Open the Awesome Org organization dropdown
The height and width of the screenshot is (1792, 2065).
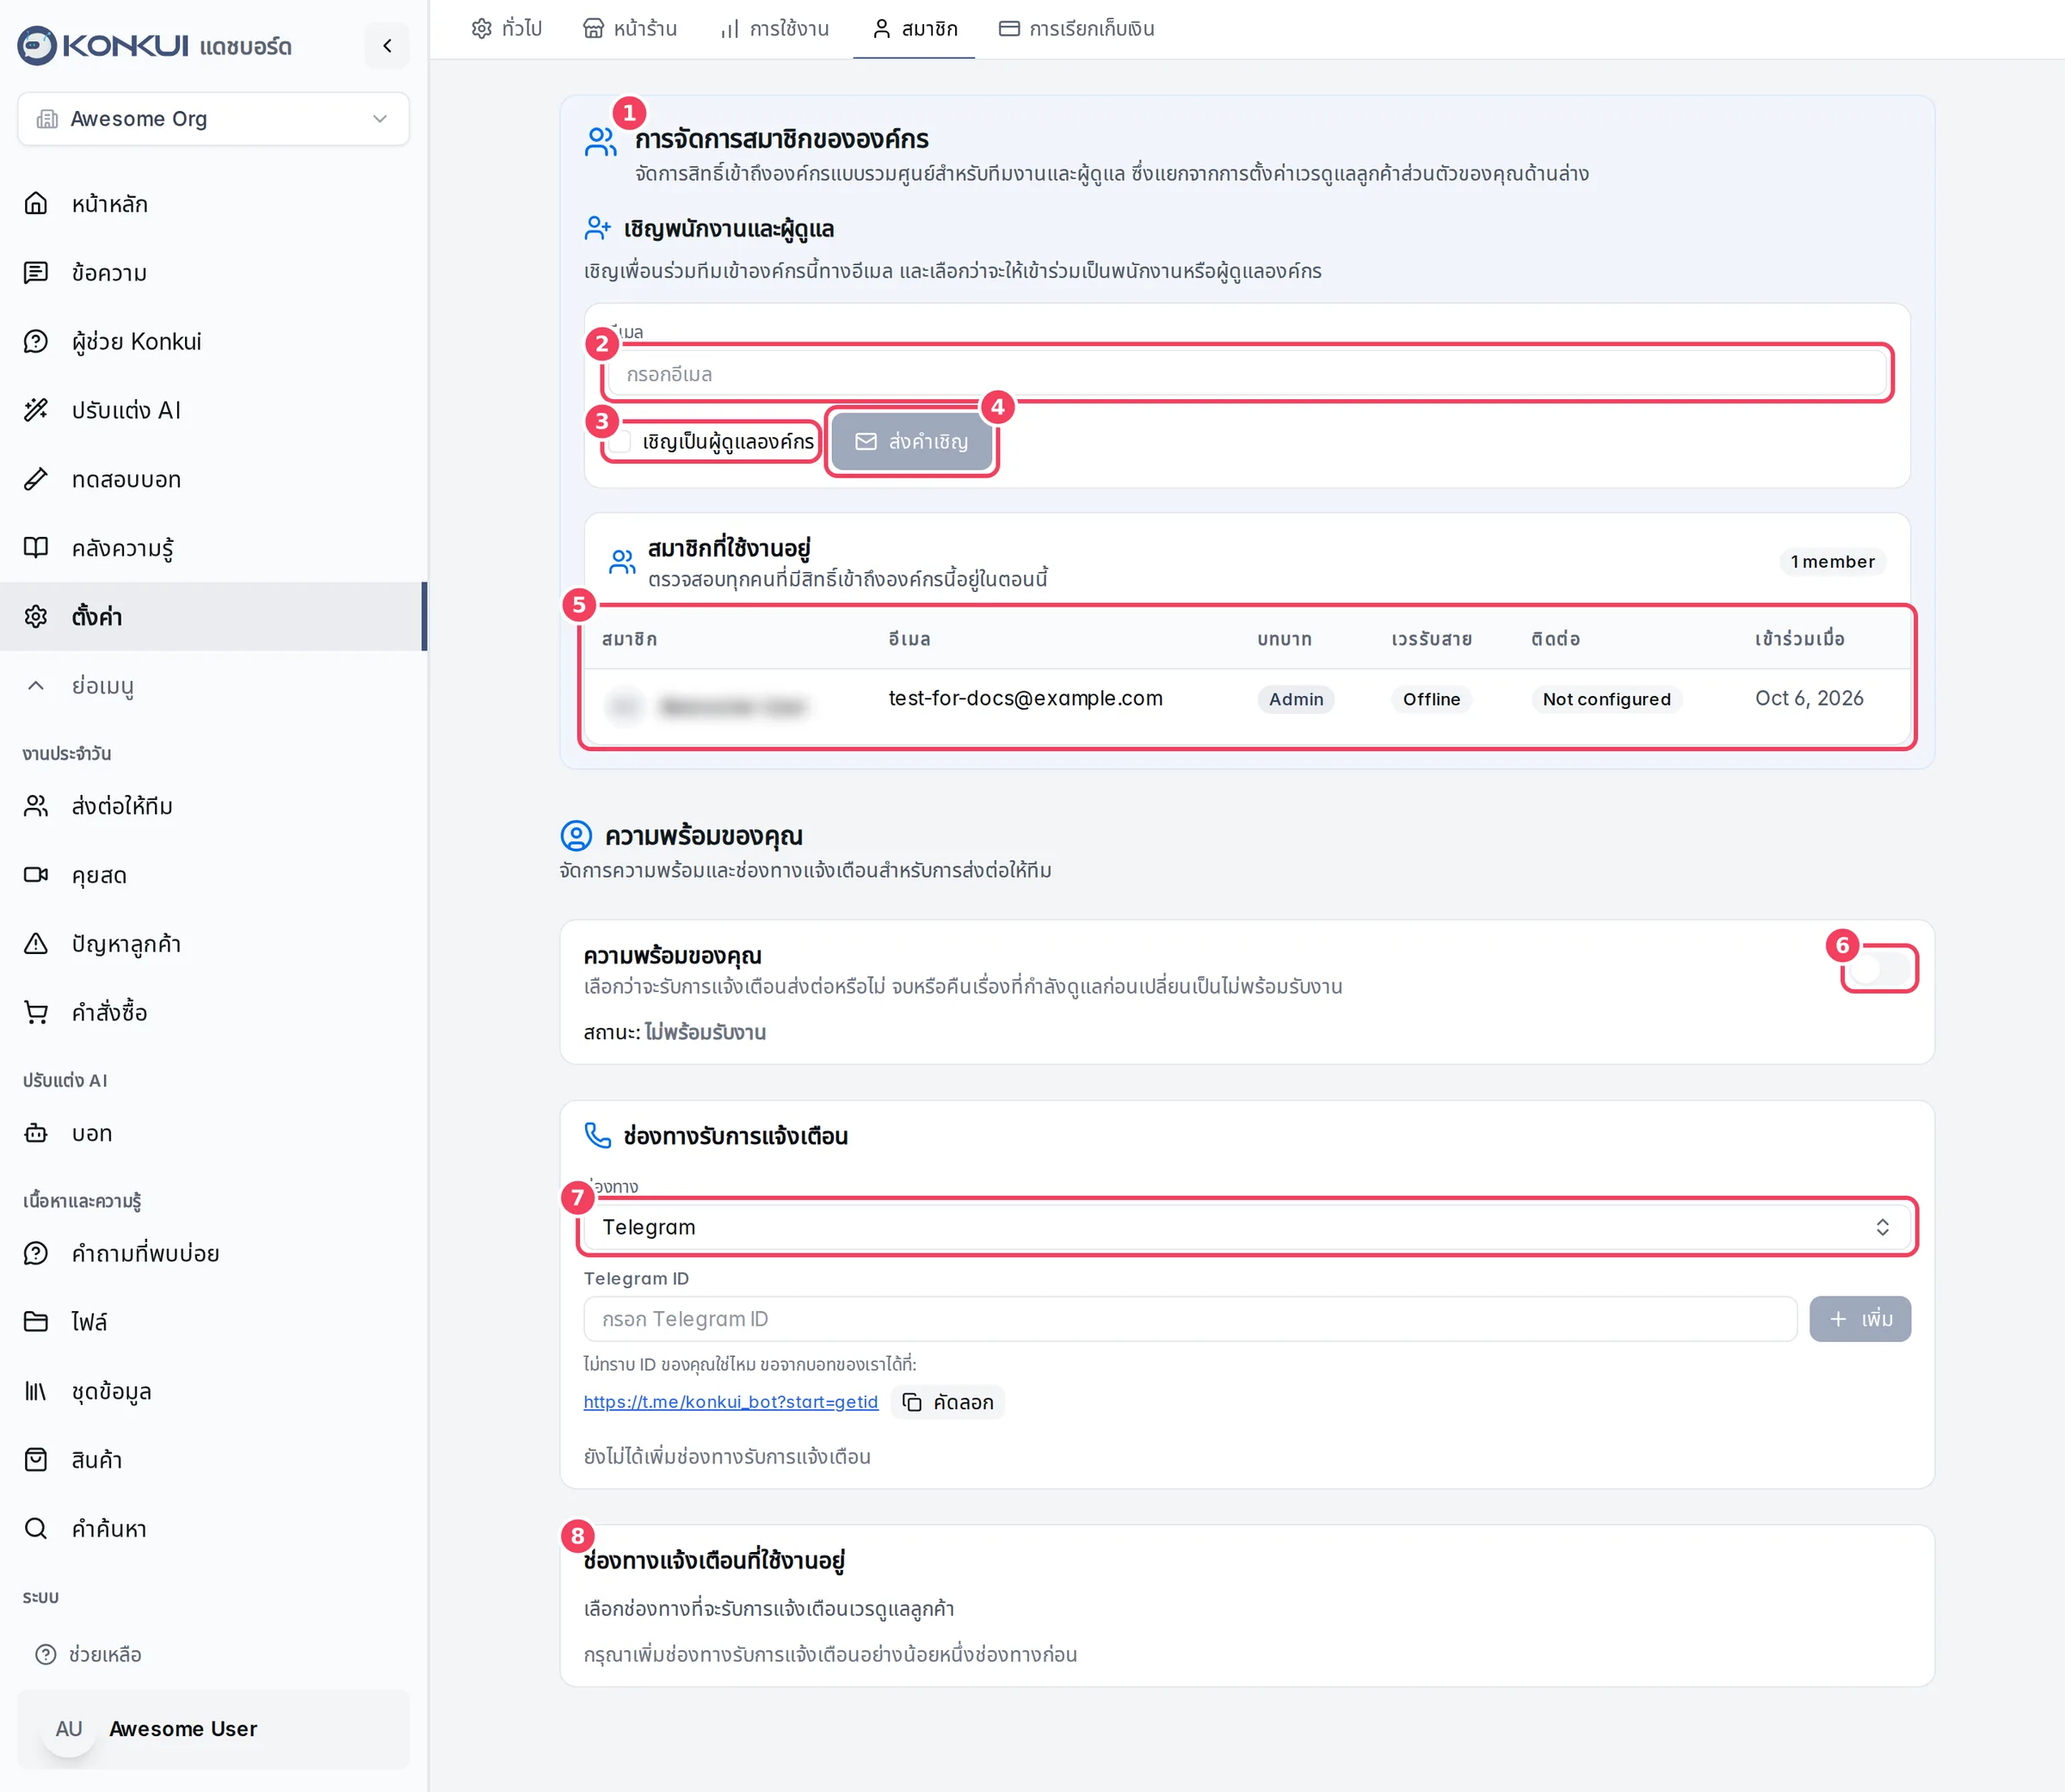pos(213,119)
